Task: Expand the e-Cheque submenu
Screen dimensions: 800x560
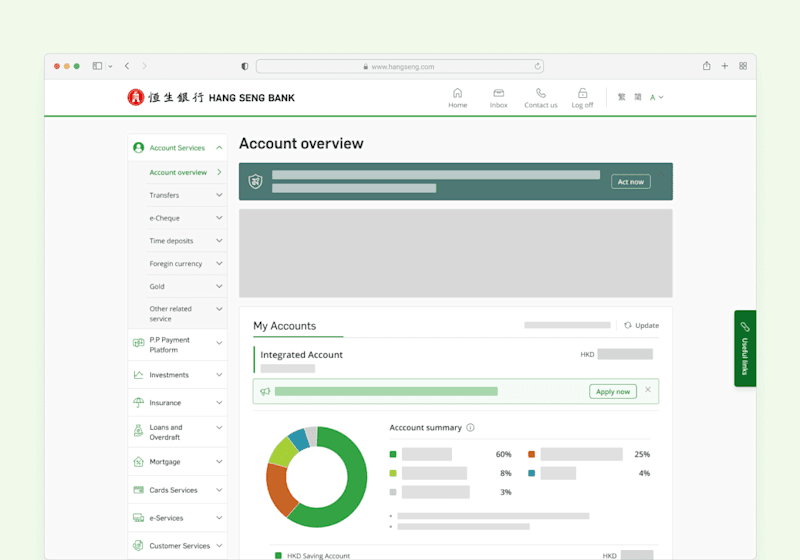Action: click(219, 218)
